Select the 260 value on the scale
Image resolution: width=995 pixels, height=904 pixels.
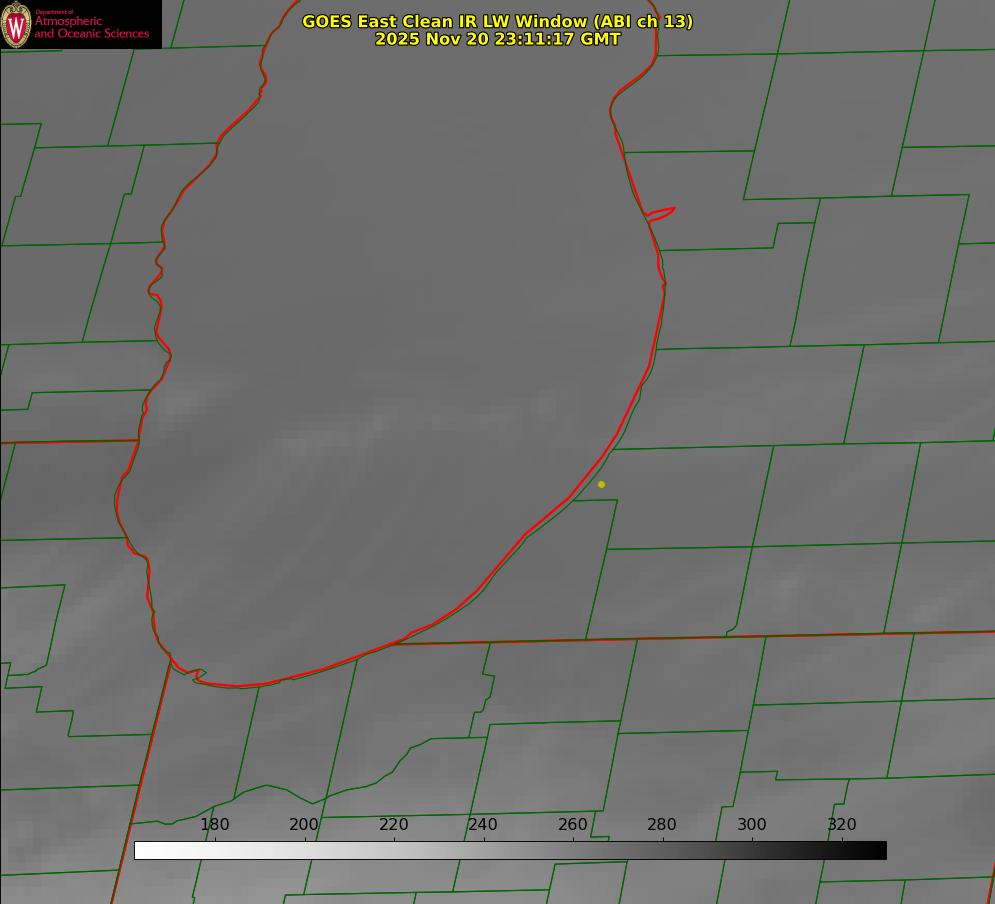click(x=573, y=824)
